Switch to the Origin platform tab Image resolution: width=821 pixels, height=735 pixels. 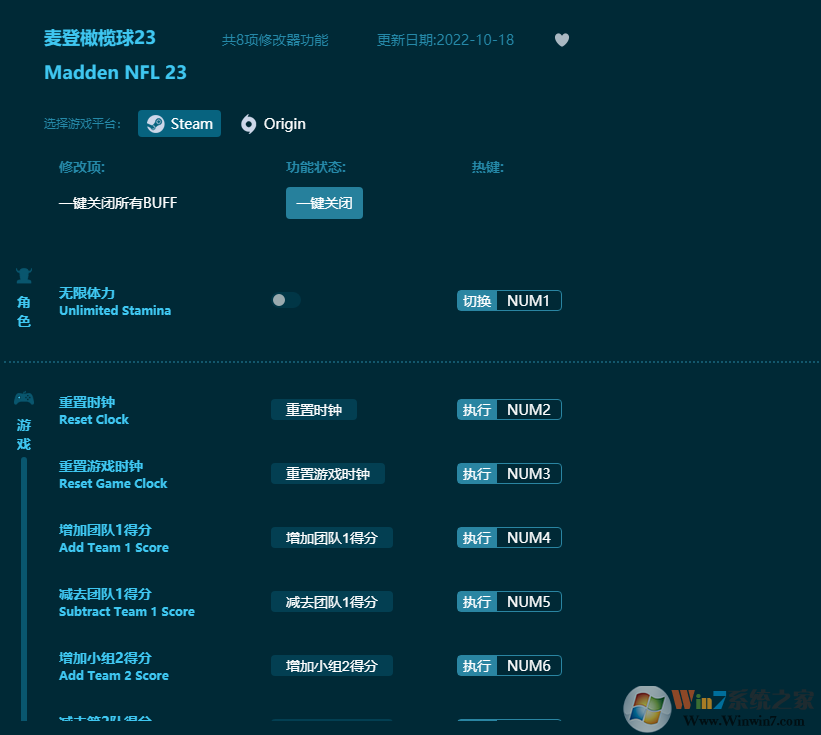[272, 123]
